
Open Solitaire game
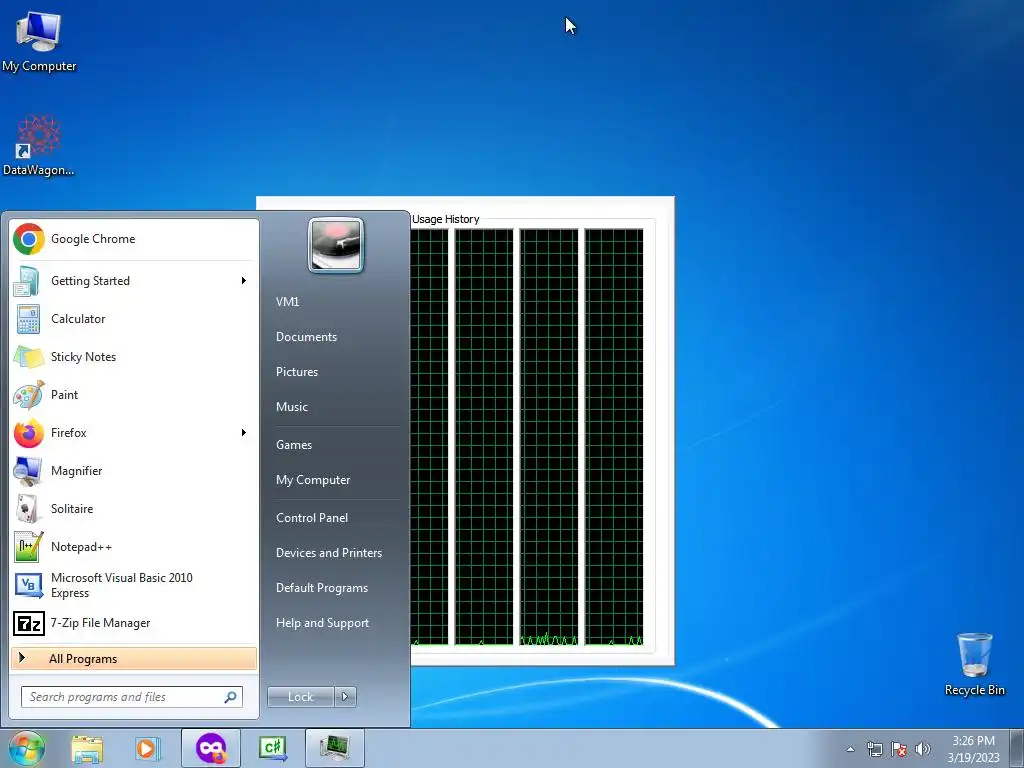[x=134, y=509]
